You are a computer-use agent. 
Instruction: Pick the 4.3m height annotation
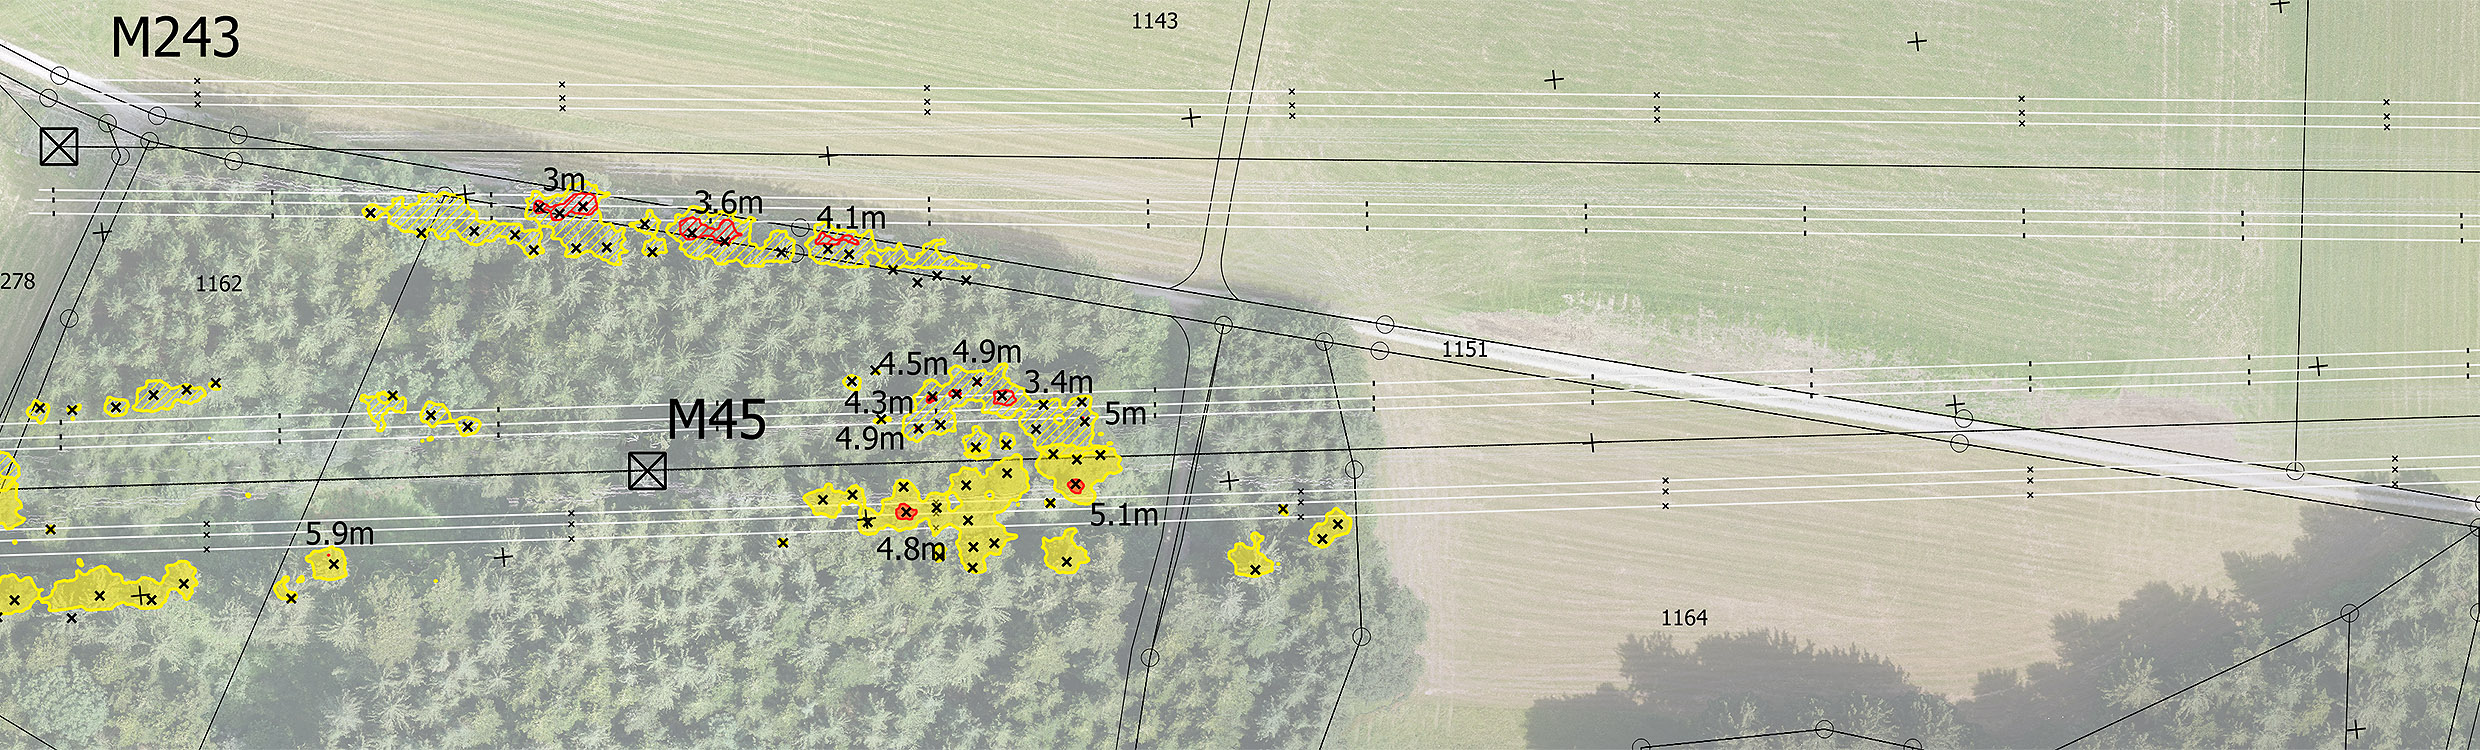point(879,402)
